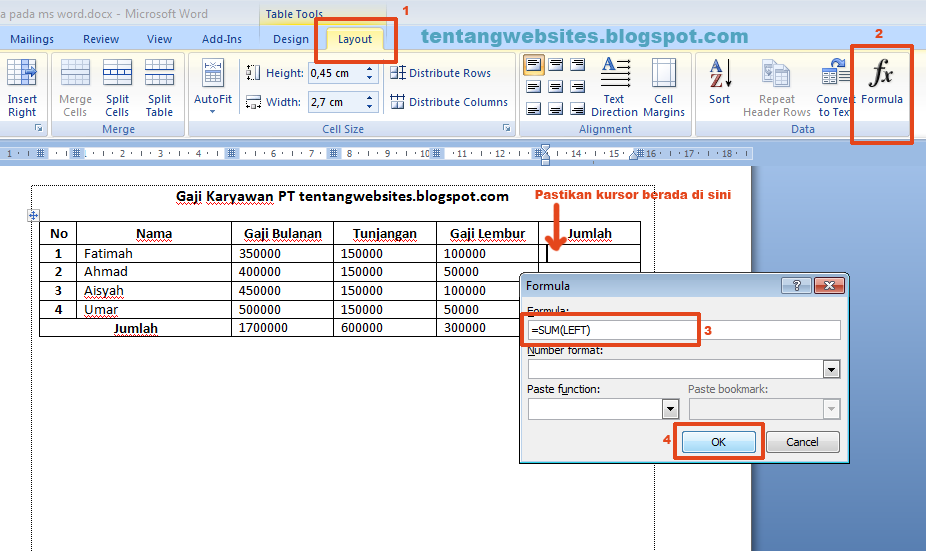Click the Umar name cell
The width and height of the screenshot is (926, 551).
154,309
